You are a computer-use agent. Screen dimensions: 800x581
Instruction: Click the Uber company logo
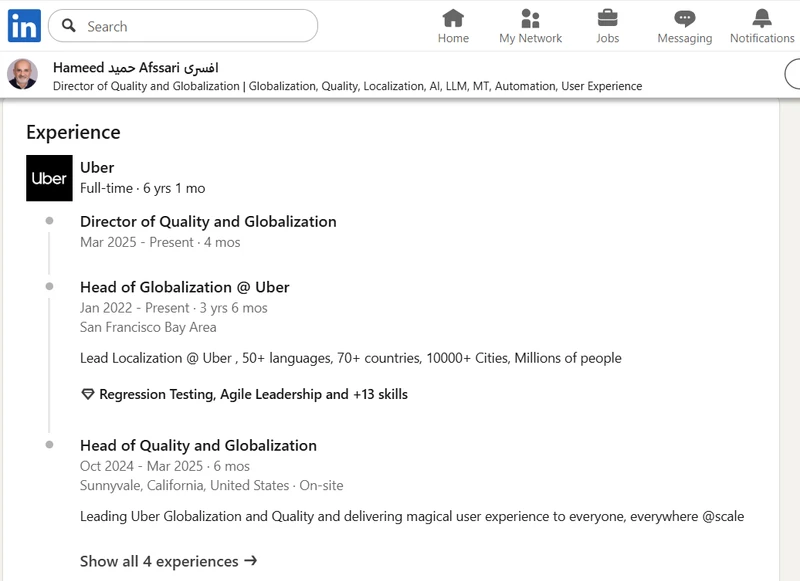coord(49,178)
